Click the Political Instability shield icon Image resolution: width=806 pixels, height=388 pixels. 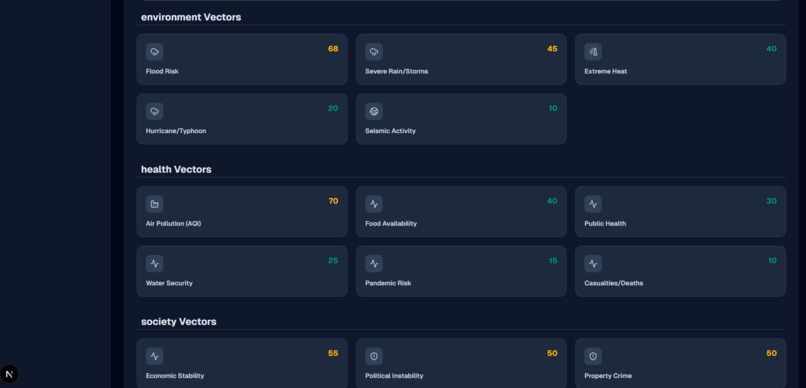pos(374,356)
